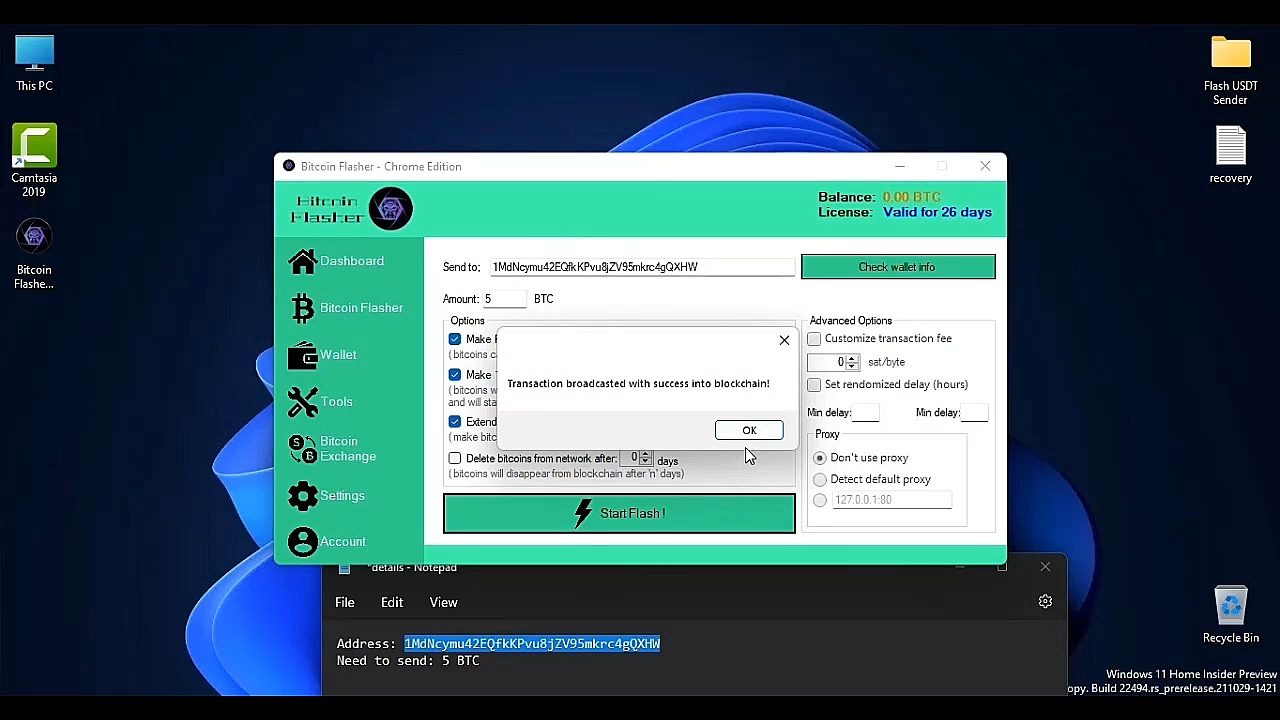
Task: Tick the Set randomized delay checkbox
Action: click(x=814, y=385)
